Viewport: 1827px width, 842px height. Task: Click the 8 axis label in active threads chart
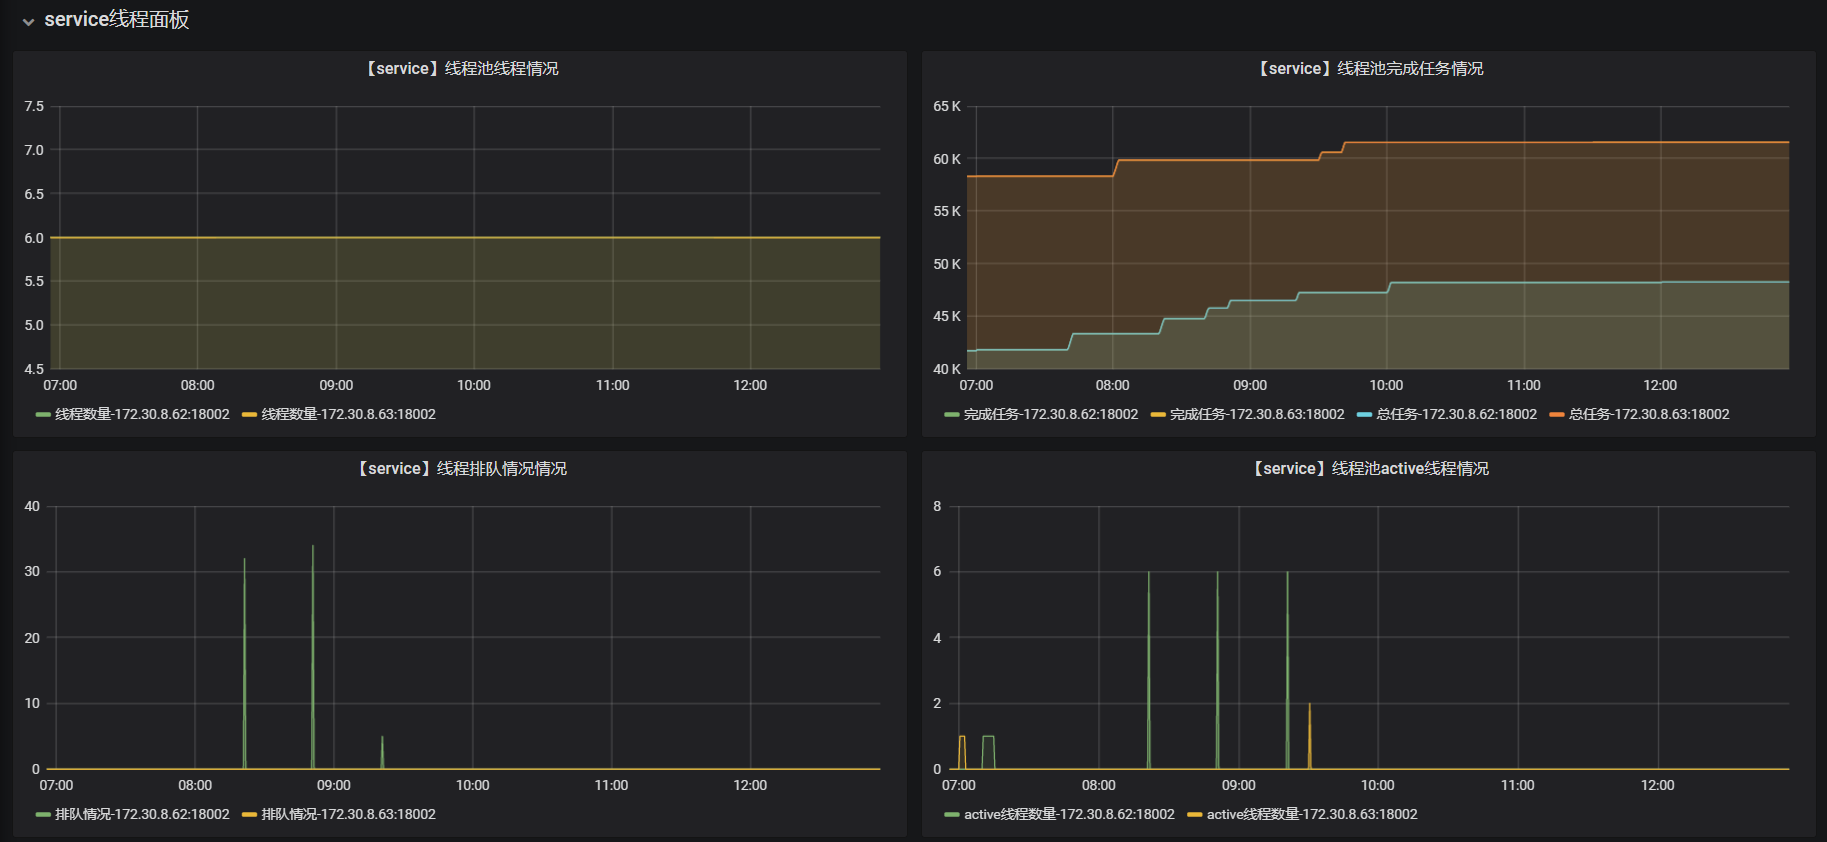[937, 506]
